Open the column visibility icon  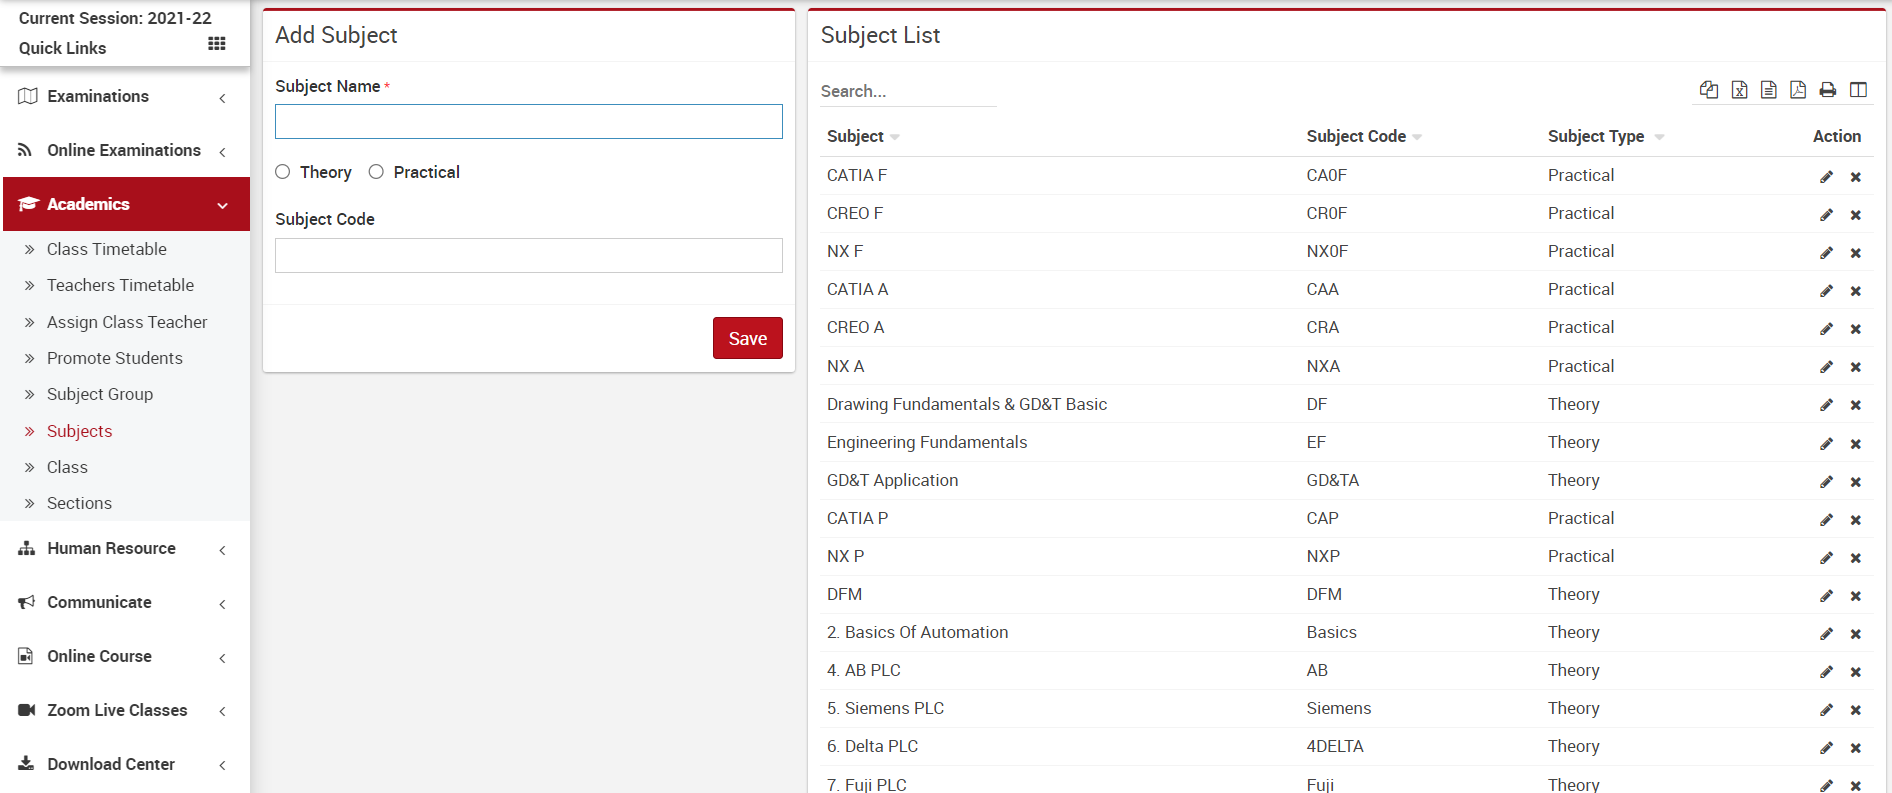(1858, 90)
